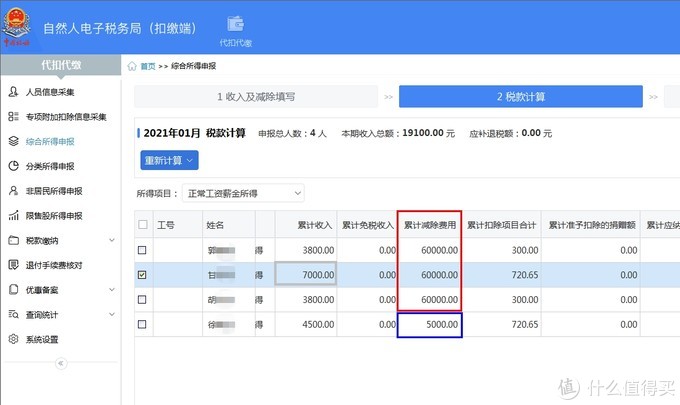Open 限售股所得申报 in sidebar
Image resolution: width=680 pixels, height=405 pixels.
(x=54, y=216)
